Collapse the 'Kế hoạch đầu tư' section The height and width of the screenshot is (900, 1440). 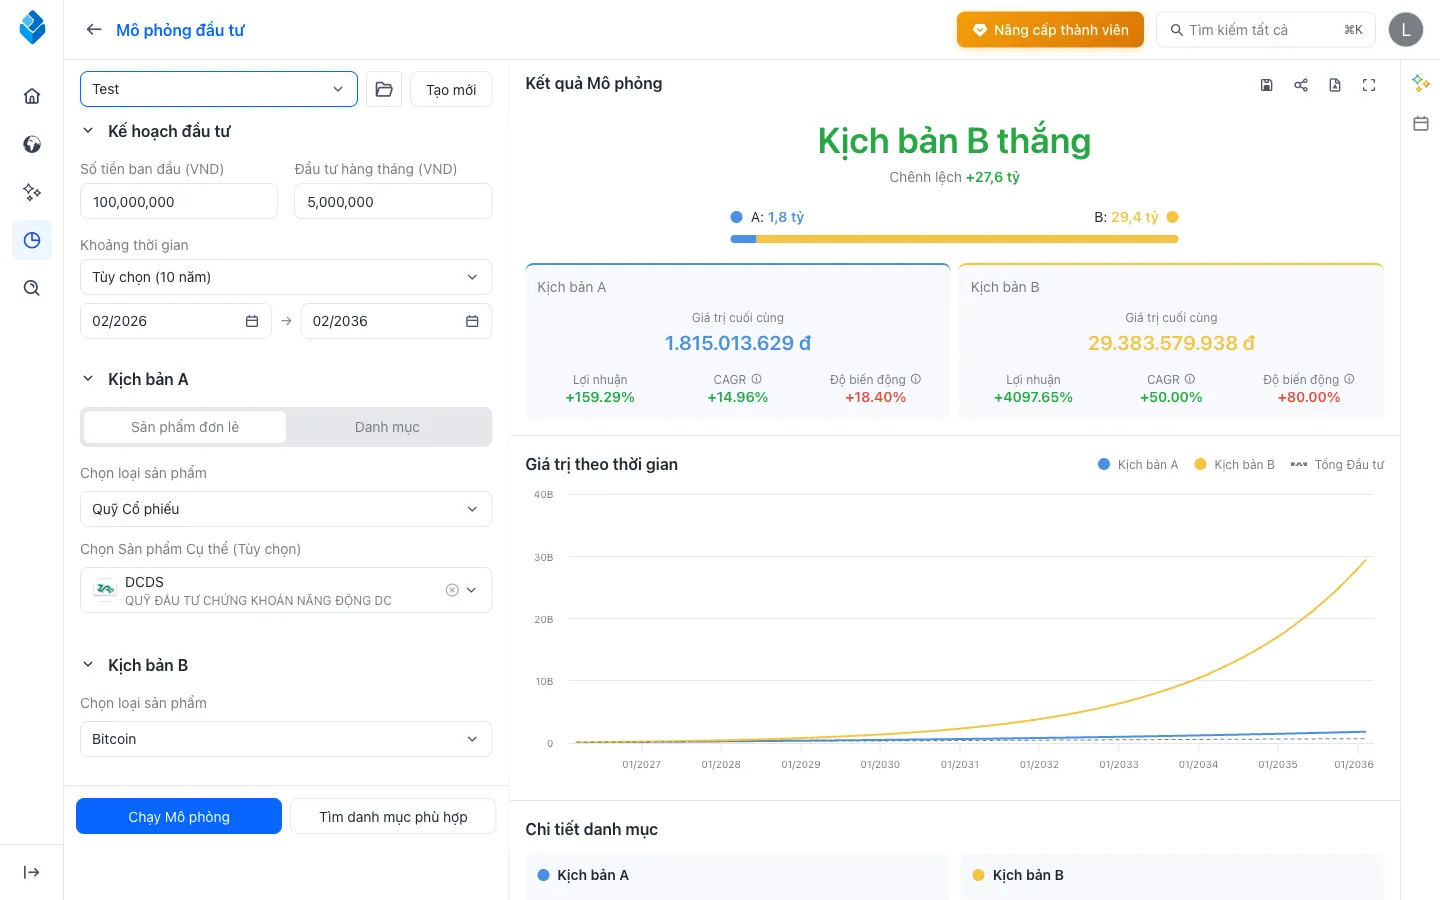87,131
